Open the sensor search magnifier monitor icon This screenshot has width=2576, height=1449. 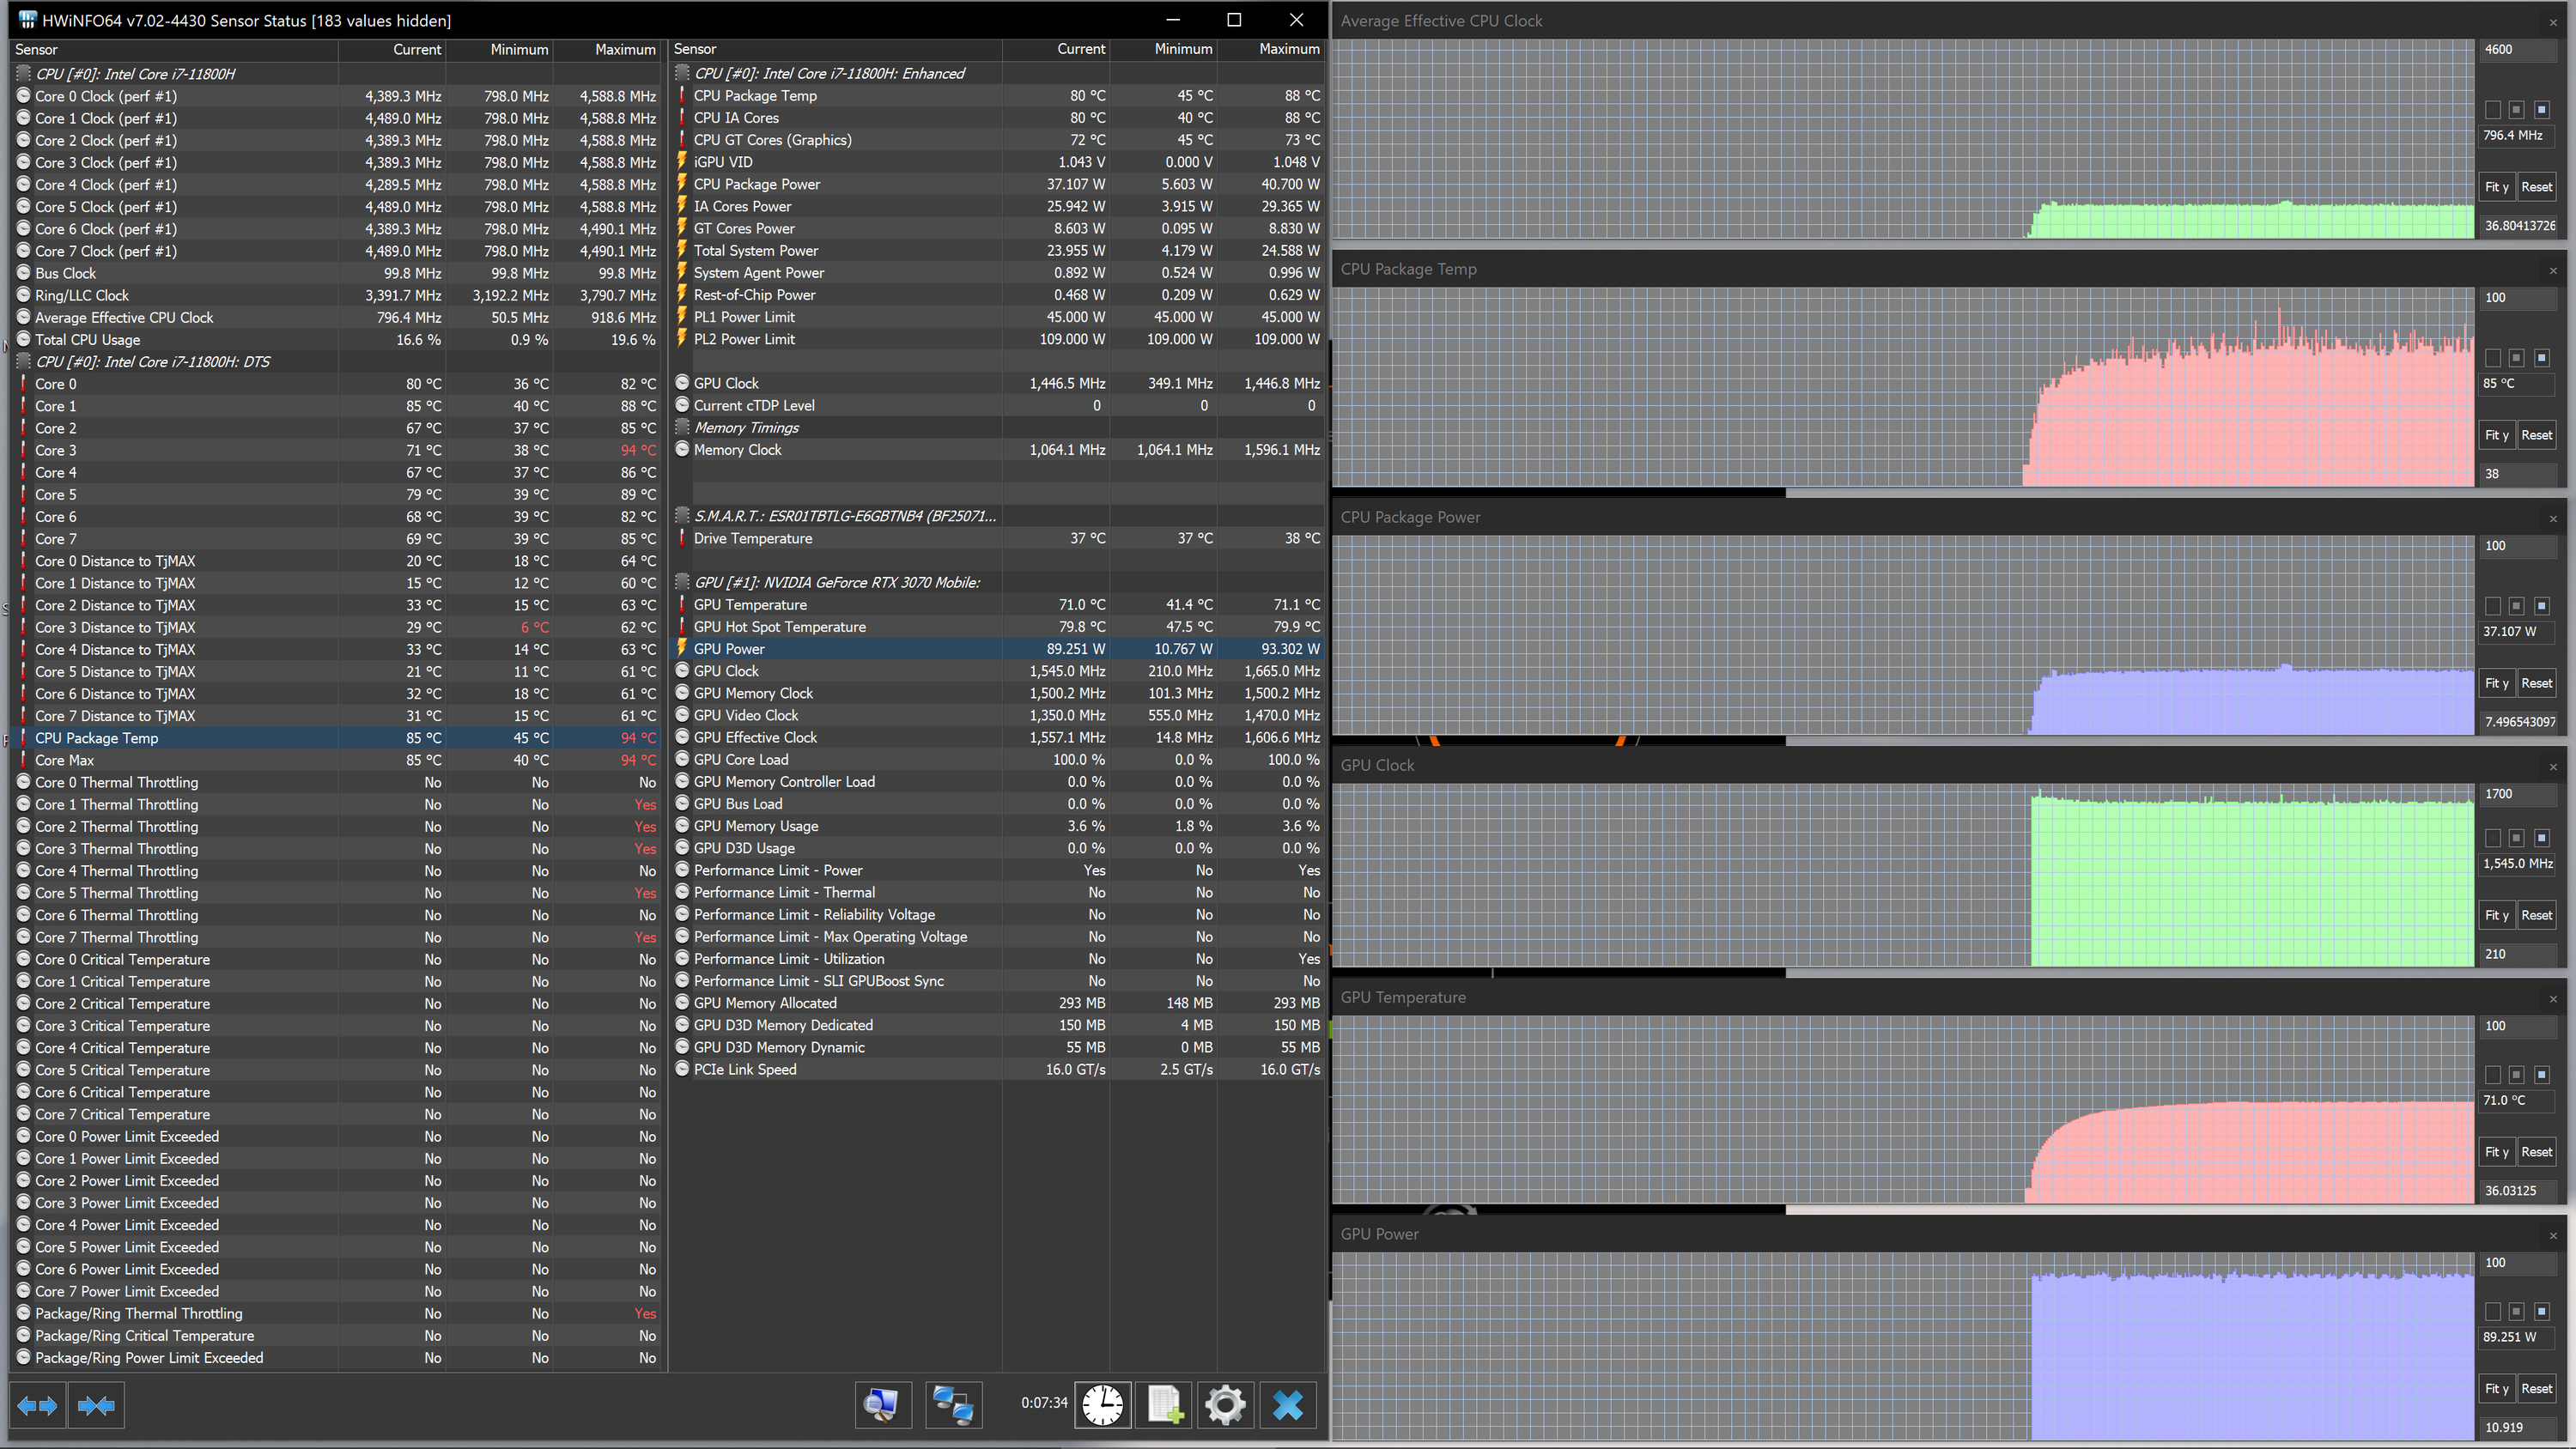coord(882,1405)
